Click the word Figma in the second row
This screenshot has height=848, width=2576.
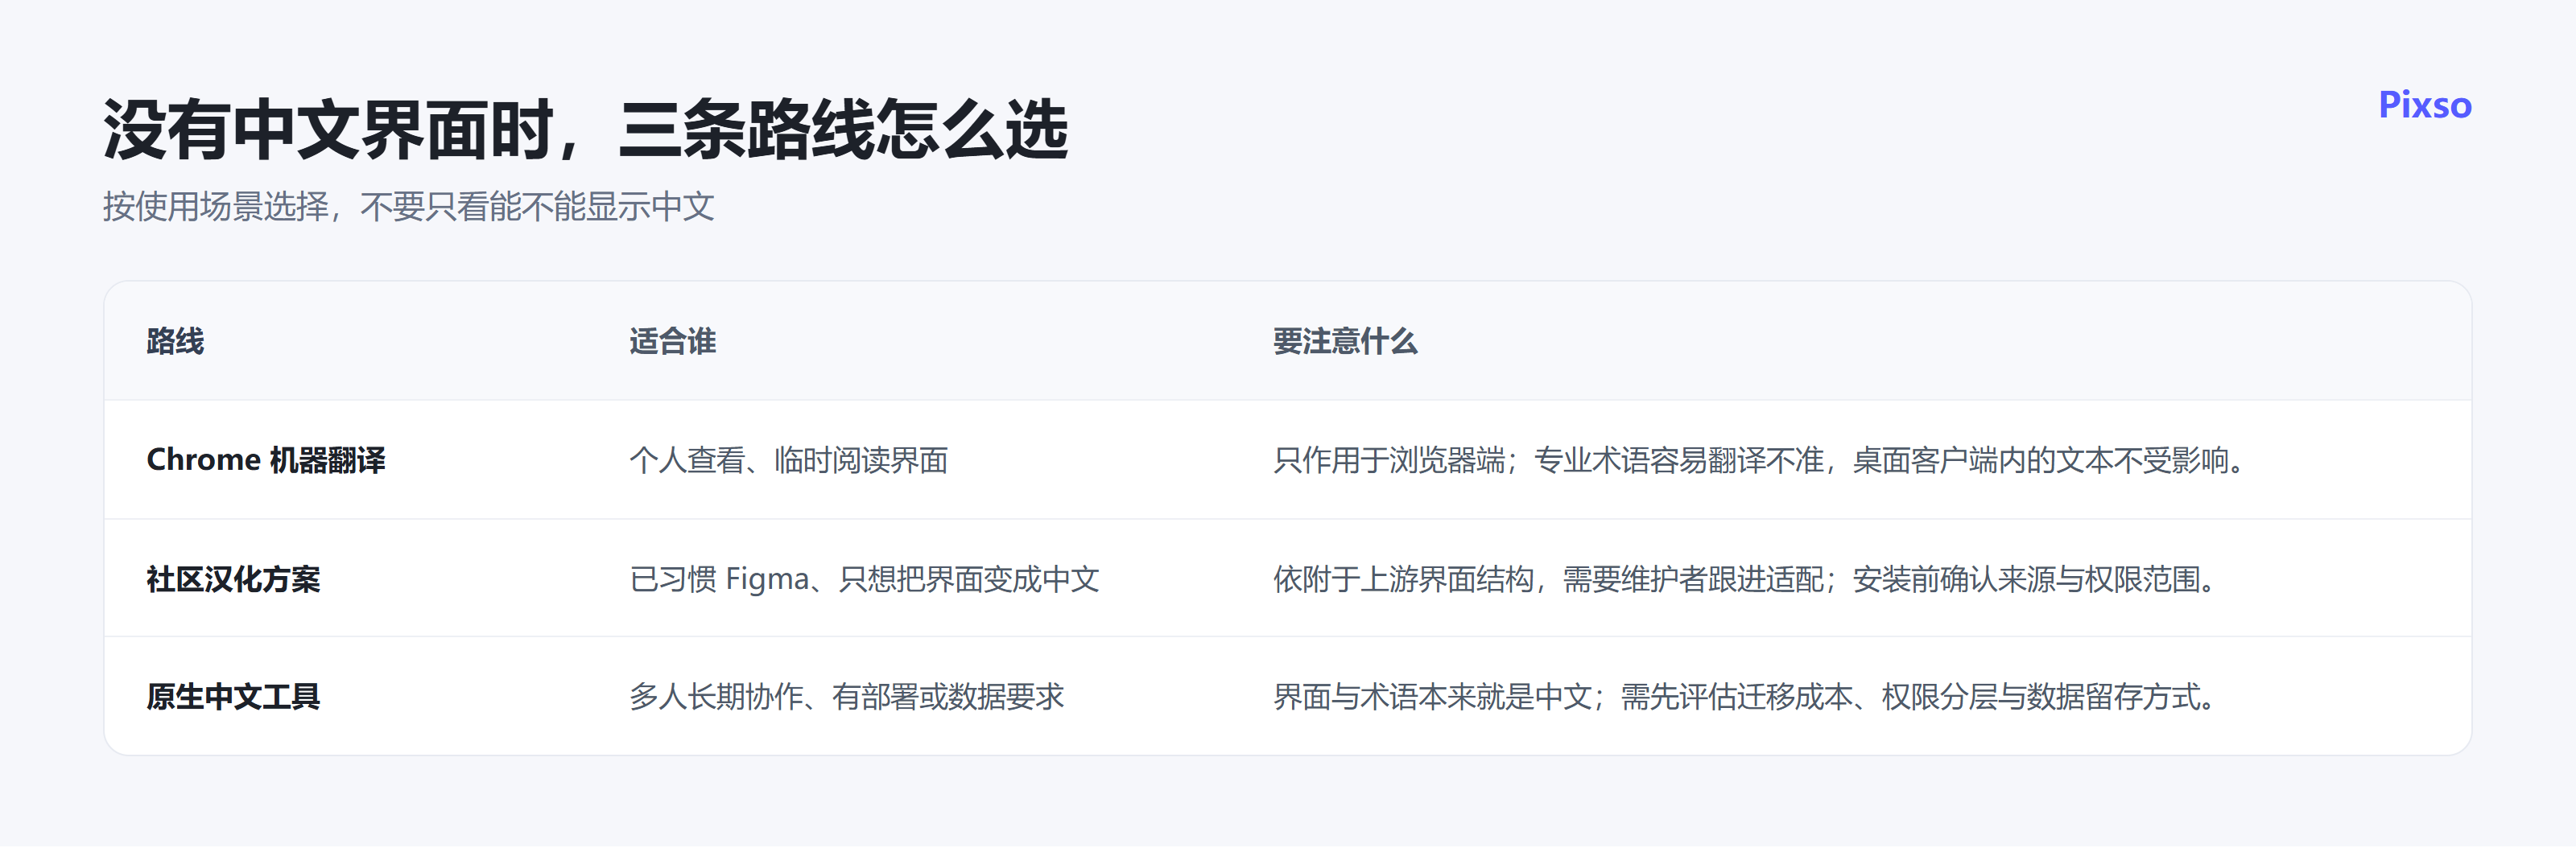click(x=767, y=580)
